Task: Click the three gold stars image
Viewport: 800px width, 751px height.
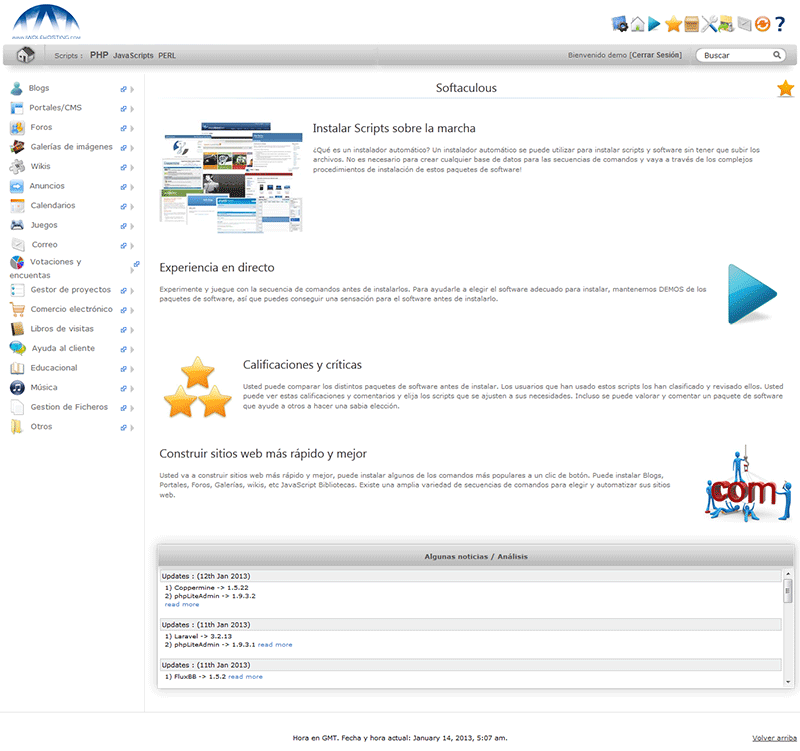Action: [x=197, y=387]
